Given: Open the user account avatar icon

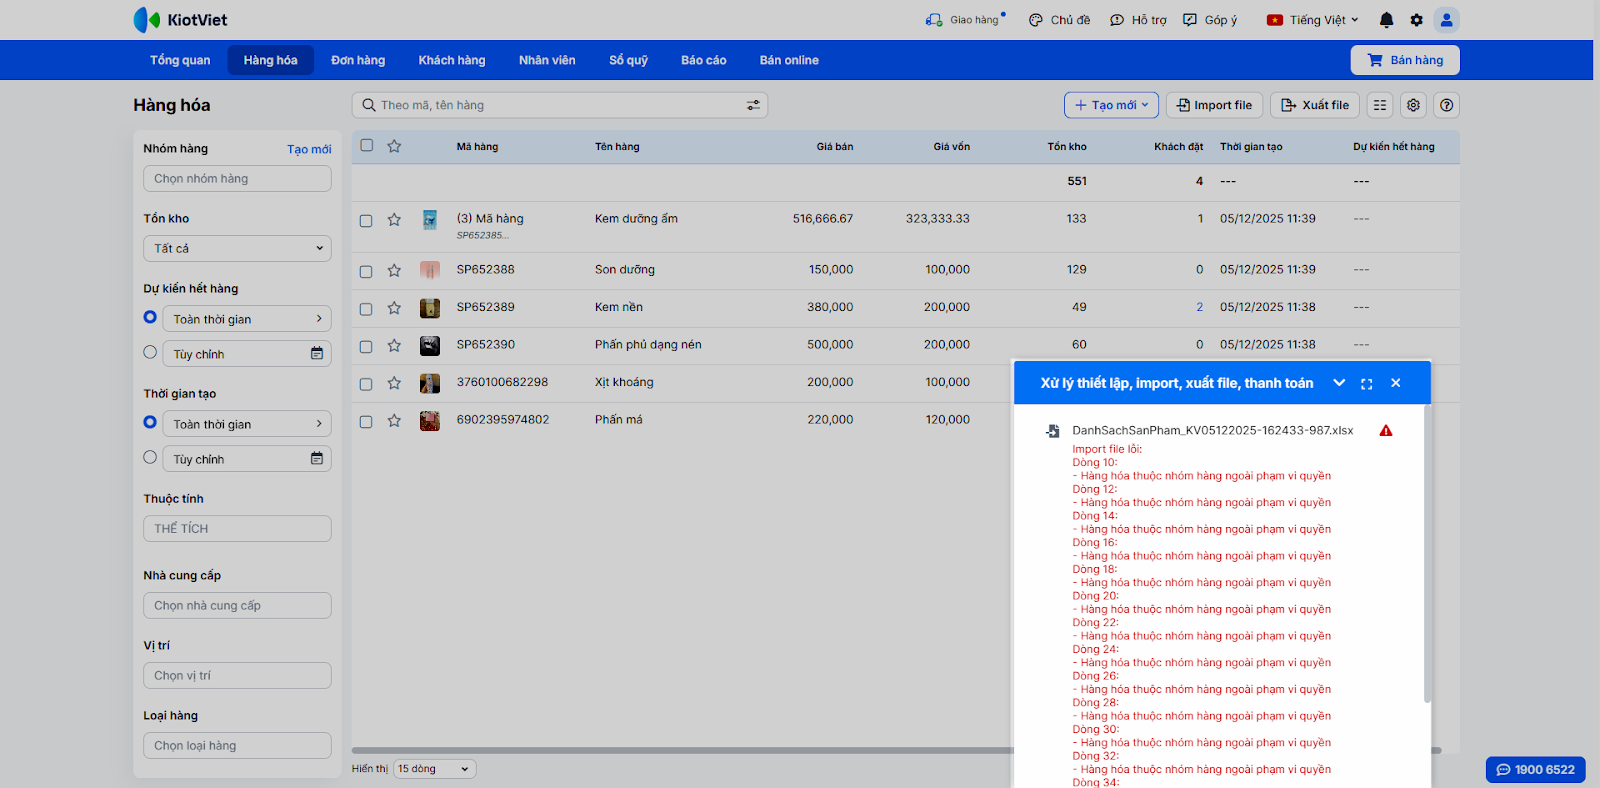Looking at the screenshot, I should pyautogui.click(x=1446, y=20).
